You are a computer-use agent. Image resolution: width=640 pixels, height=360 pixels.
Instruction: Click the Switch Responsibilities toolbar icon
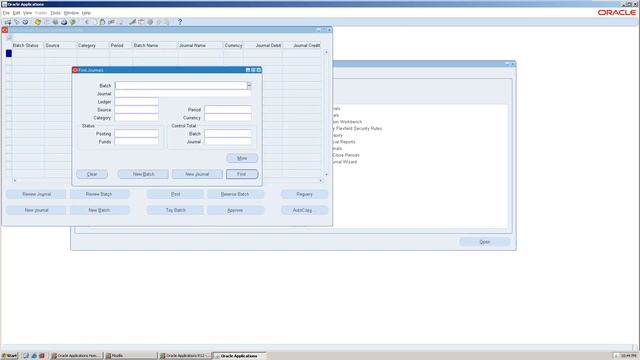tap(55, 22)
